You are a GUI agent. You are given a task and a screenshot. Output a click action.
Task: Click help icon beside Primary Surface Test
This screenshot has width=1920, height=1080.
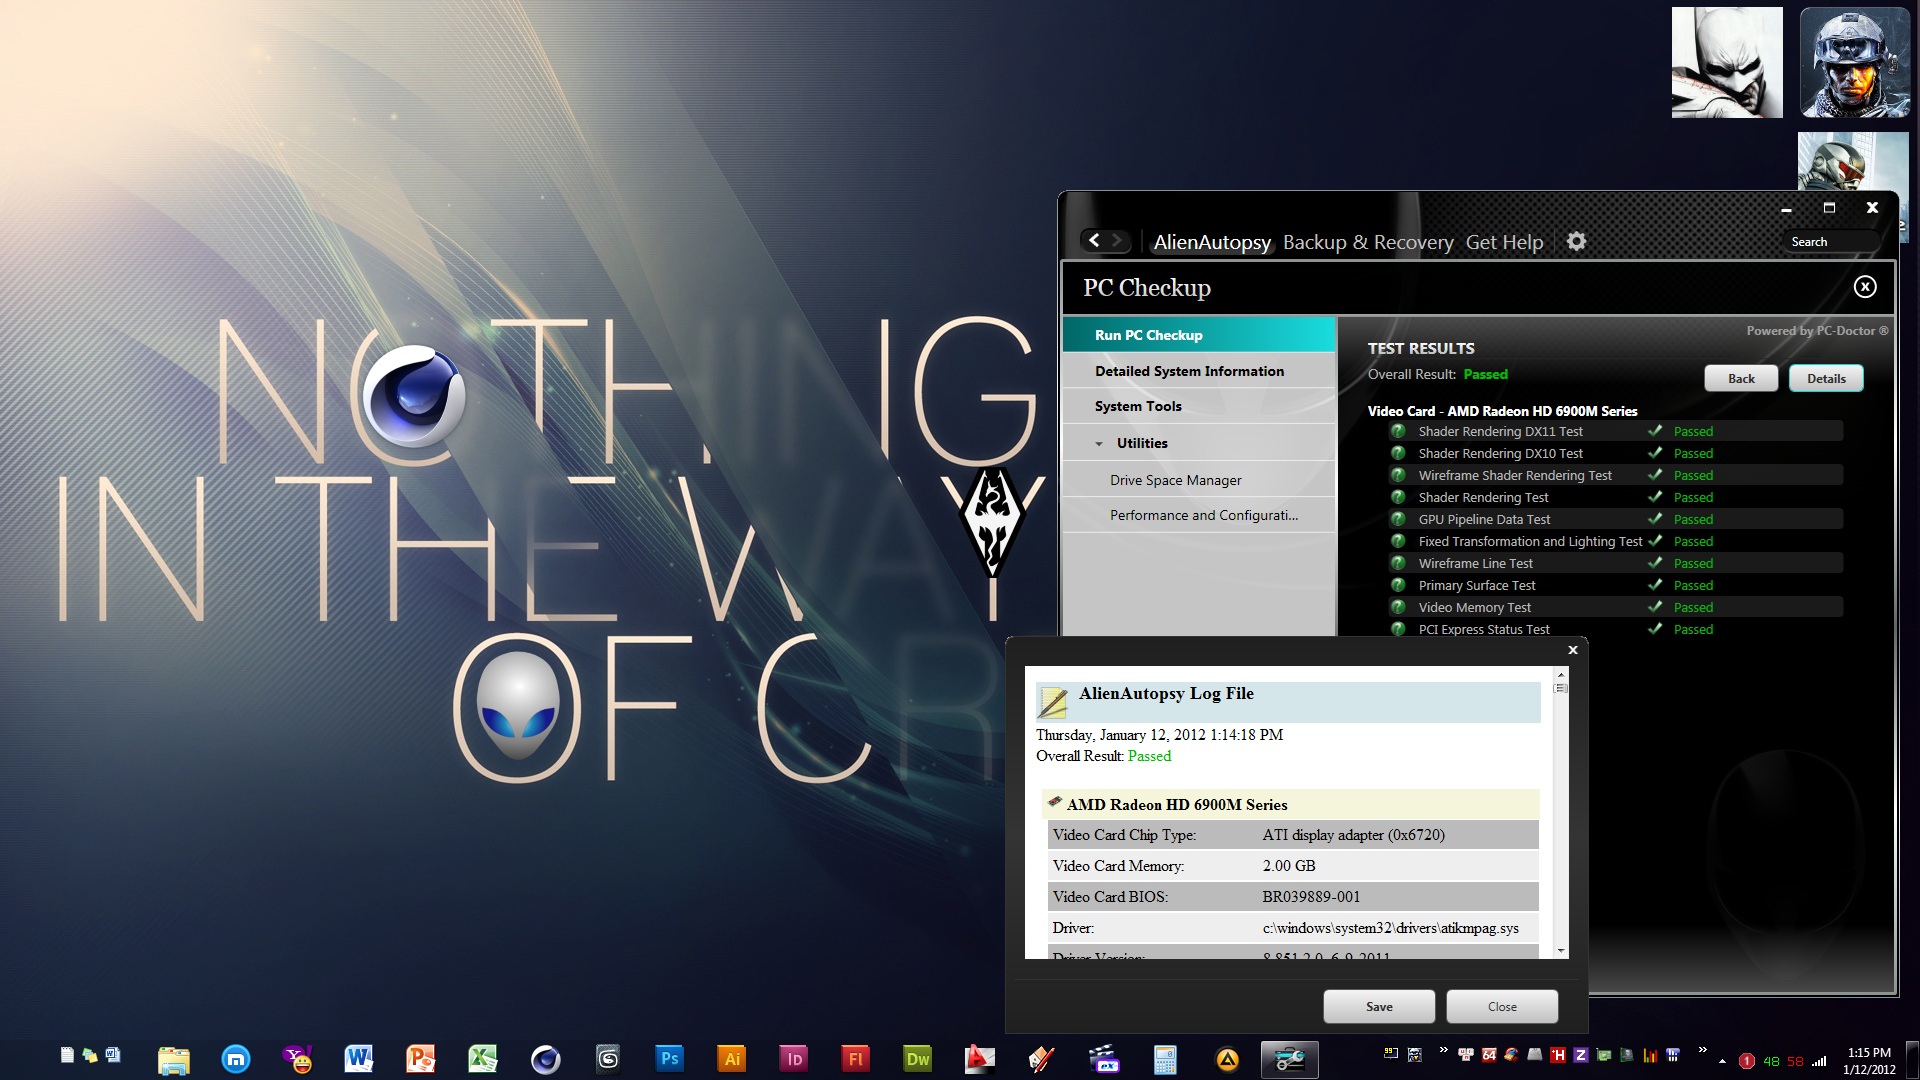coord(1398,585)
